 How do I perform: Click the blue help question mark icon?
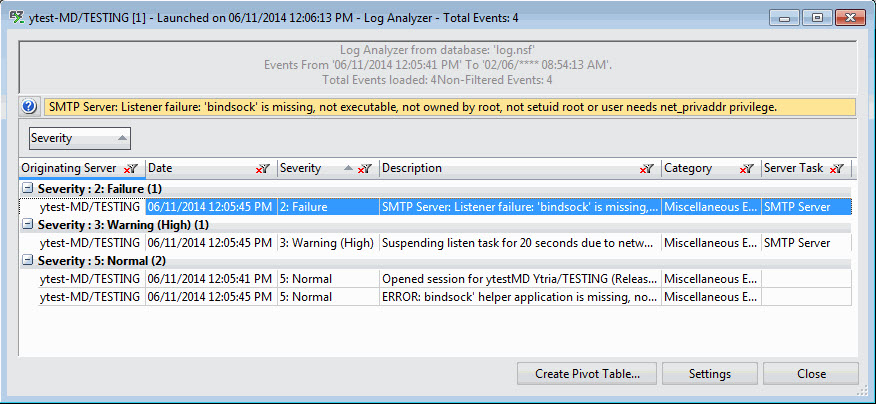click(29, 107)
